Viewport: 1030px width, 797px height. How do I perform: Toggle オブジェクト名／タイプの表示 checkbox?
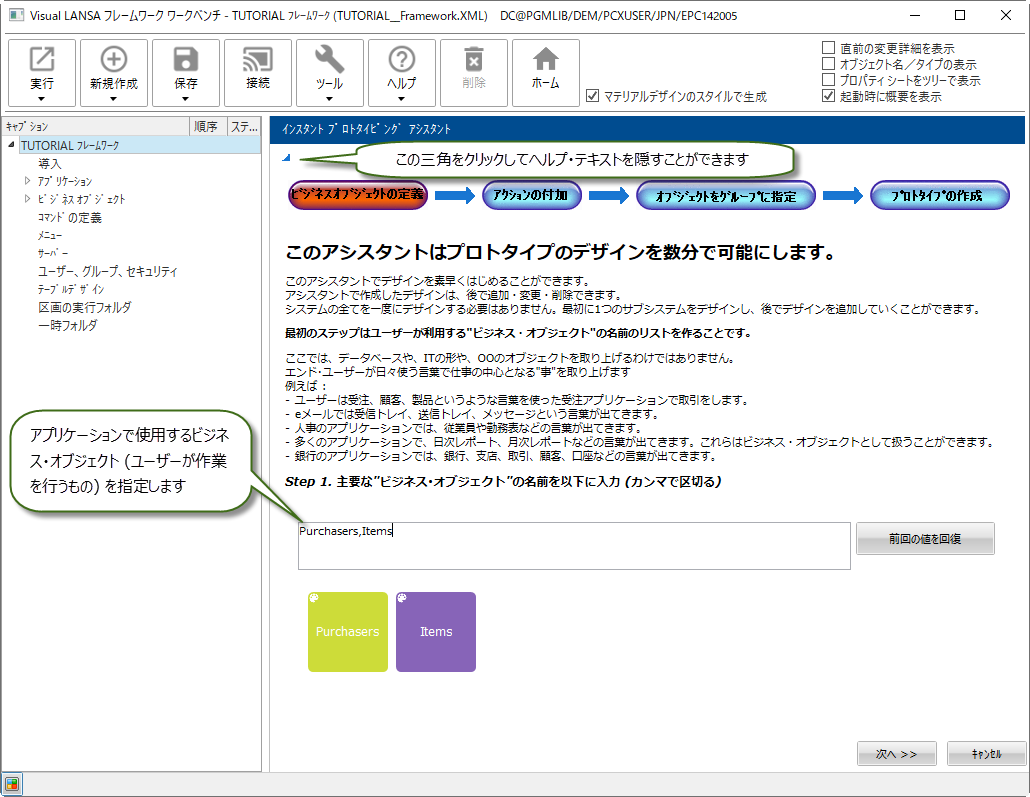click(x=828, y=64)
